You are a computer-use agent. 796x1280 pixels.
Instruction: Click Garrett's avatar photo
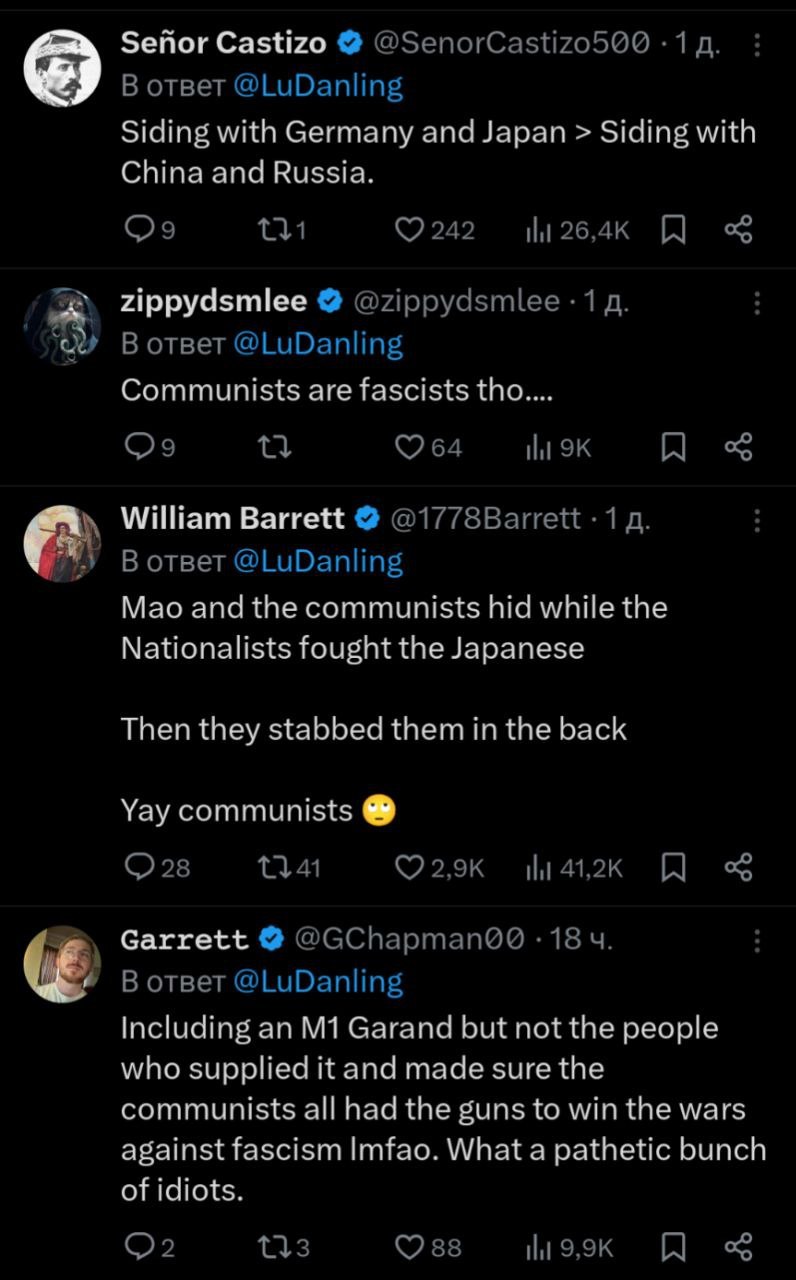click(x=62, y=964)
